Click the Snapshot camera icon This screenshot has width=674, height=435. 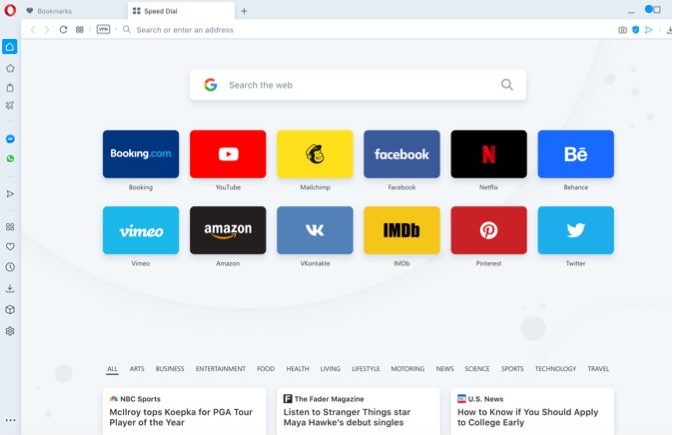tap(622, 30)
